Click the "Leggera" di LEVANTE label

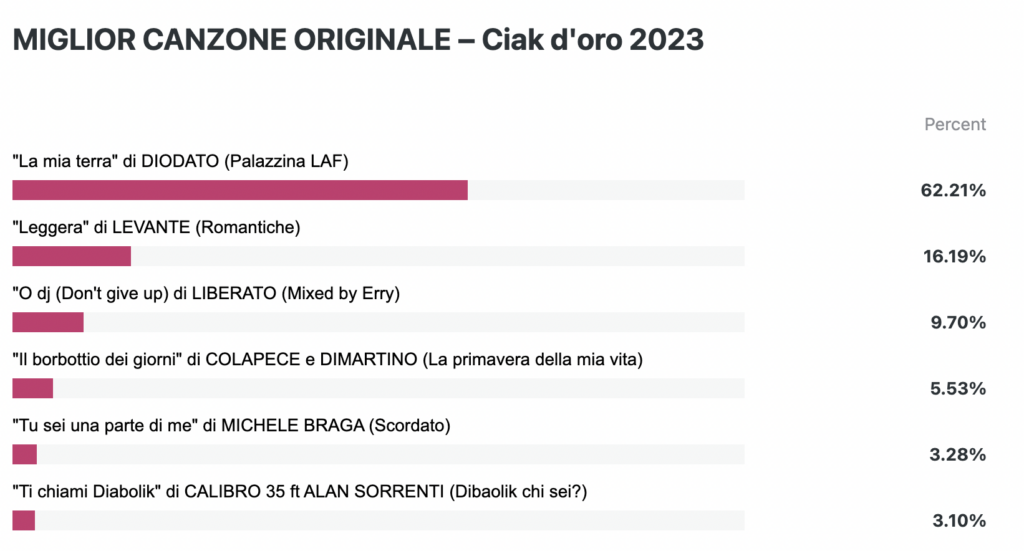[x=156, y=227]
